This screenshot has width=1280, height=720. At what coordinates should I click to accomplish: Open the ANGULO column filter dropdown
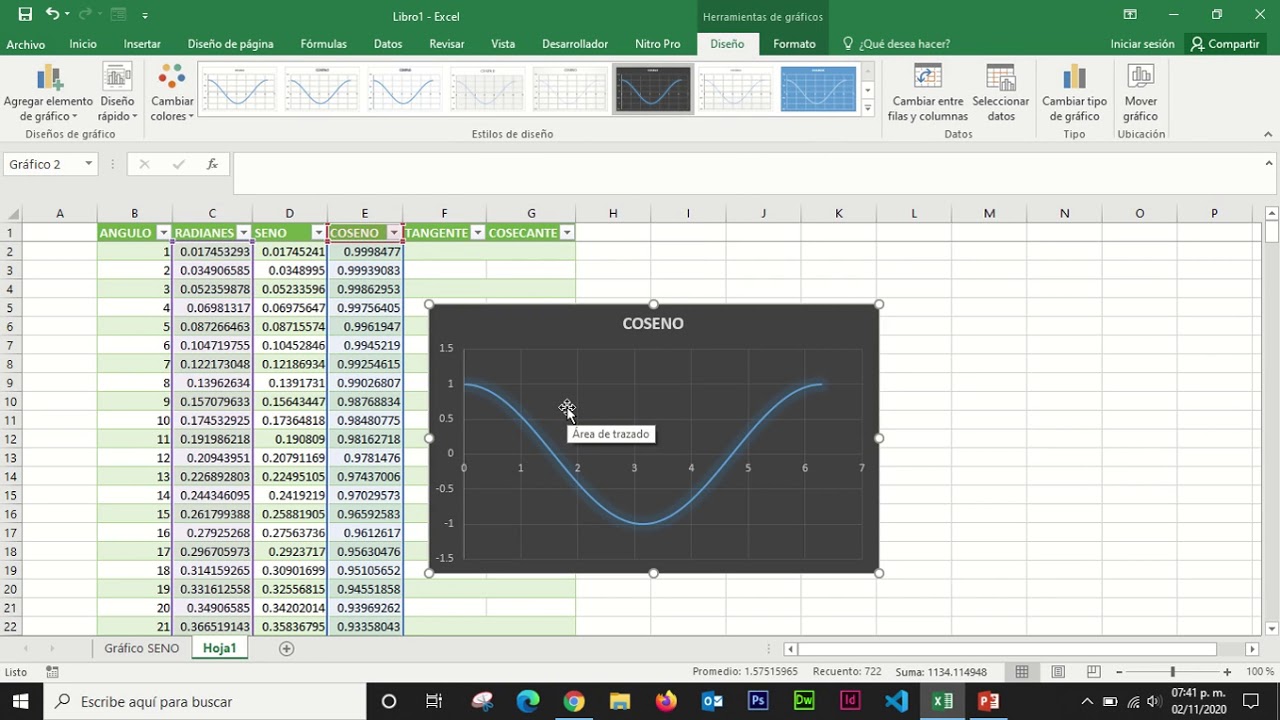click(x=163, y=233)
